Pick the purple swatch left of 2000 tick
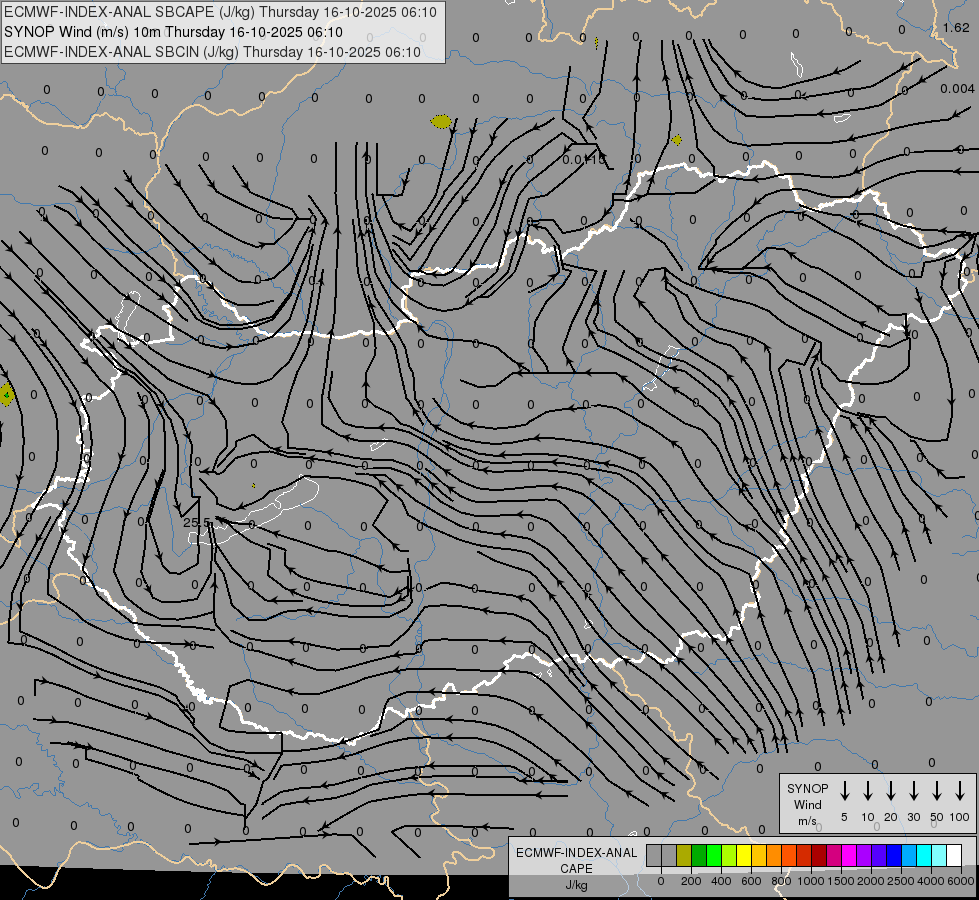Screen dimensions: 979x900 pos(863,855)
